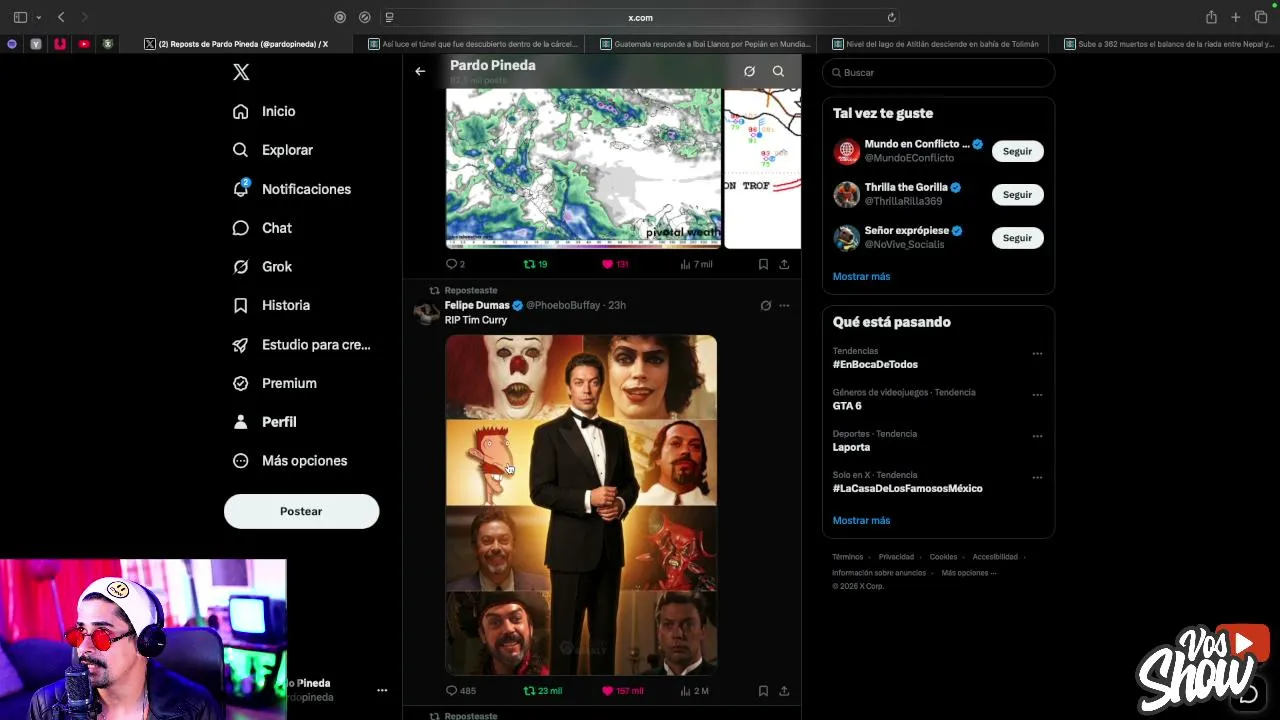Go to Perfil in the sidebar
Image resolution: width=1280 pixels, height=720 pixels.
(x=264, y=422)
